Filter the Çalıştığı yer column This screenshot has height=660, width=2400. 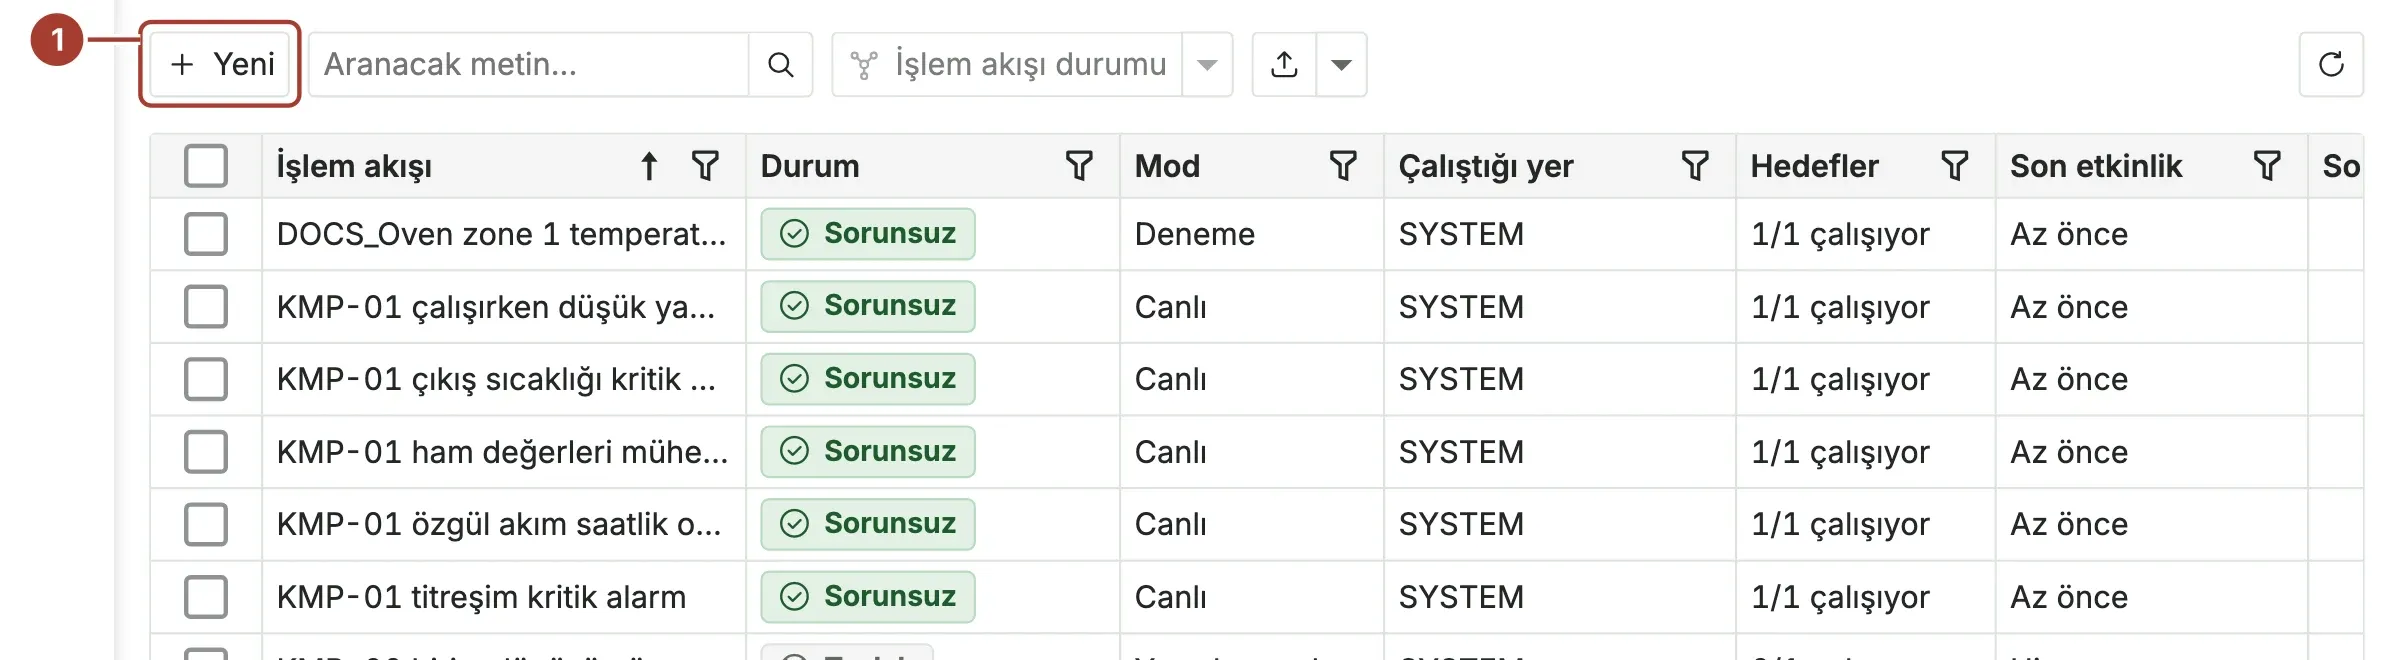[1695, 166]
